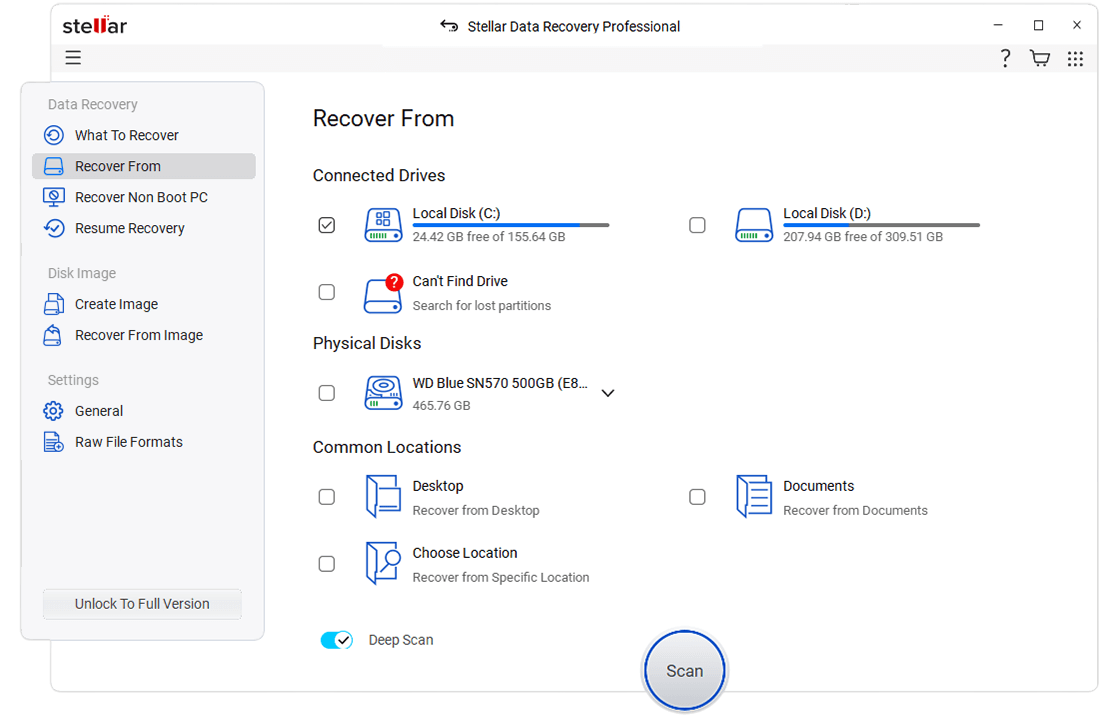Select Recover From Image option
Screen dimensions: 1118x723
[139, 335]
